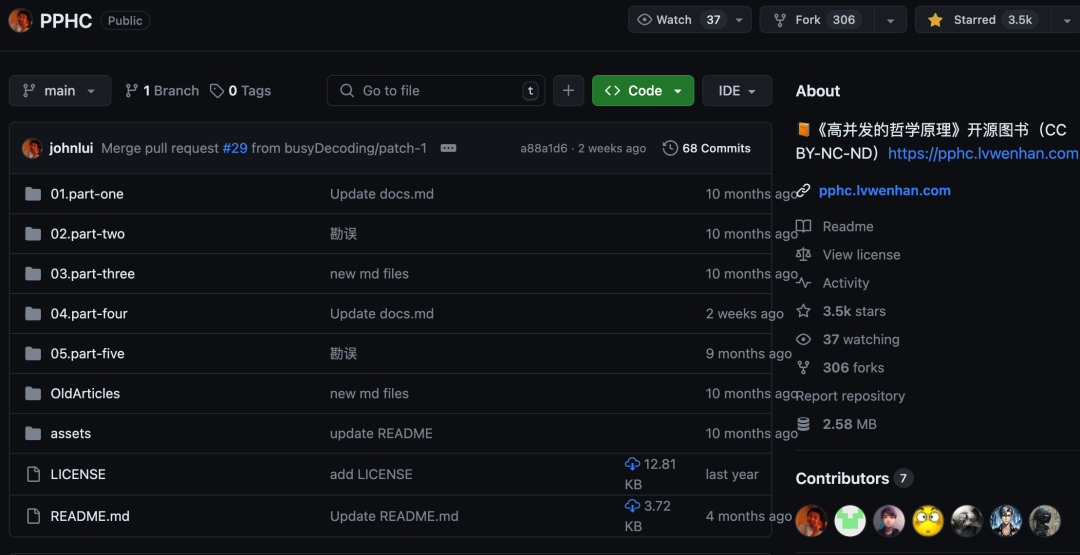Open 'Update README.md' commit message
Viewport: 1080px width, 555px height.
(394, 516)
